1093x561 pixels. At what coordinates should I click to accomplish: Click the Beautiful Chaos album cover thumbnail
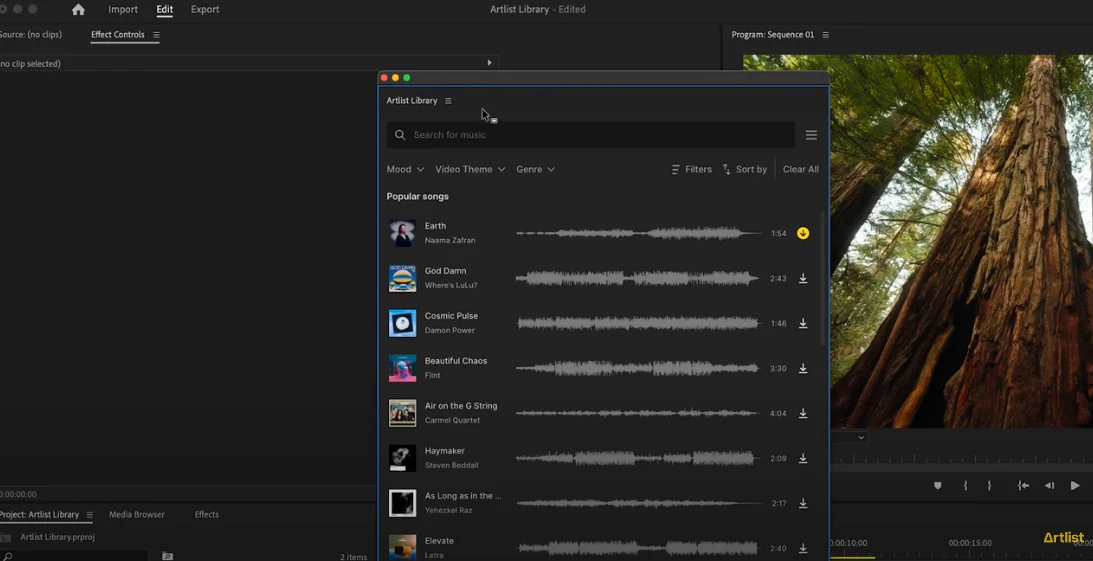[x=402, y=369]
